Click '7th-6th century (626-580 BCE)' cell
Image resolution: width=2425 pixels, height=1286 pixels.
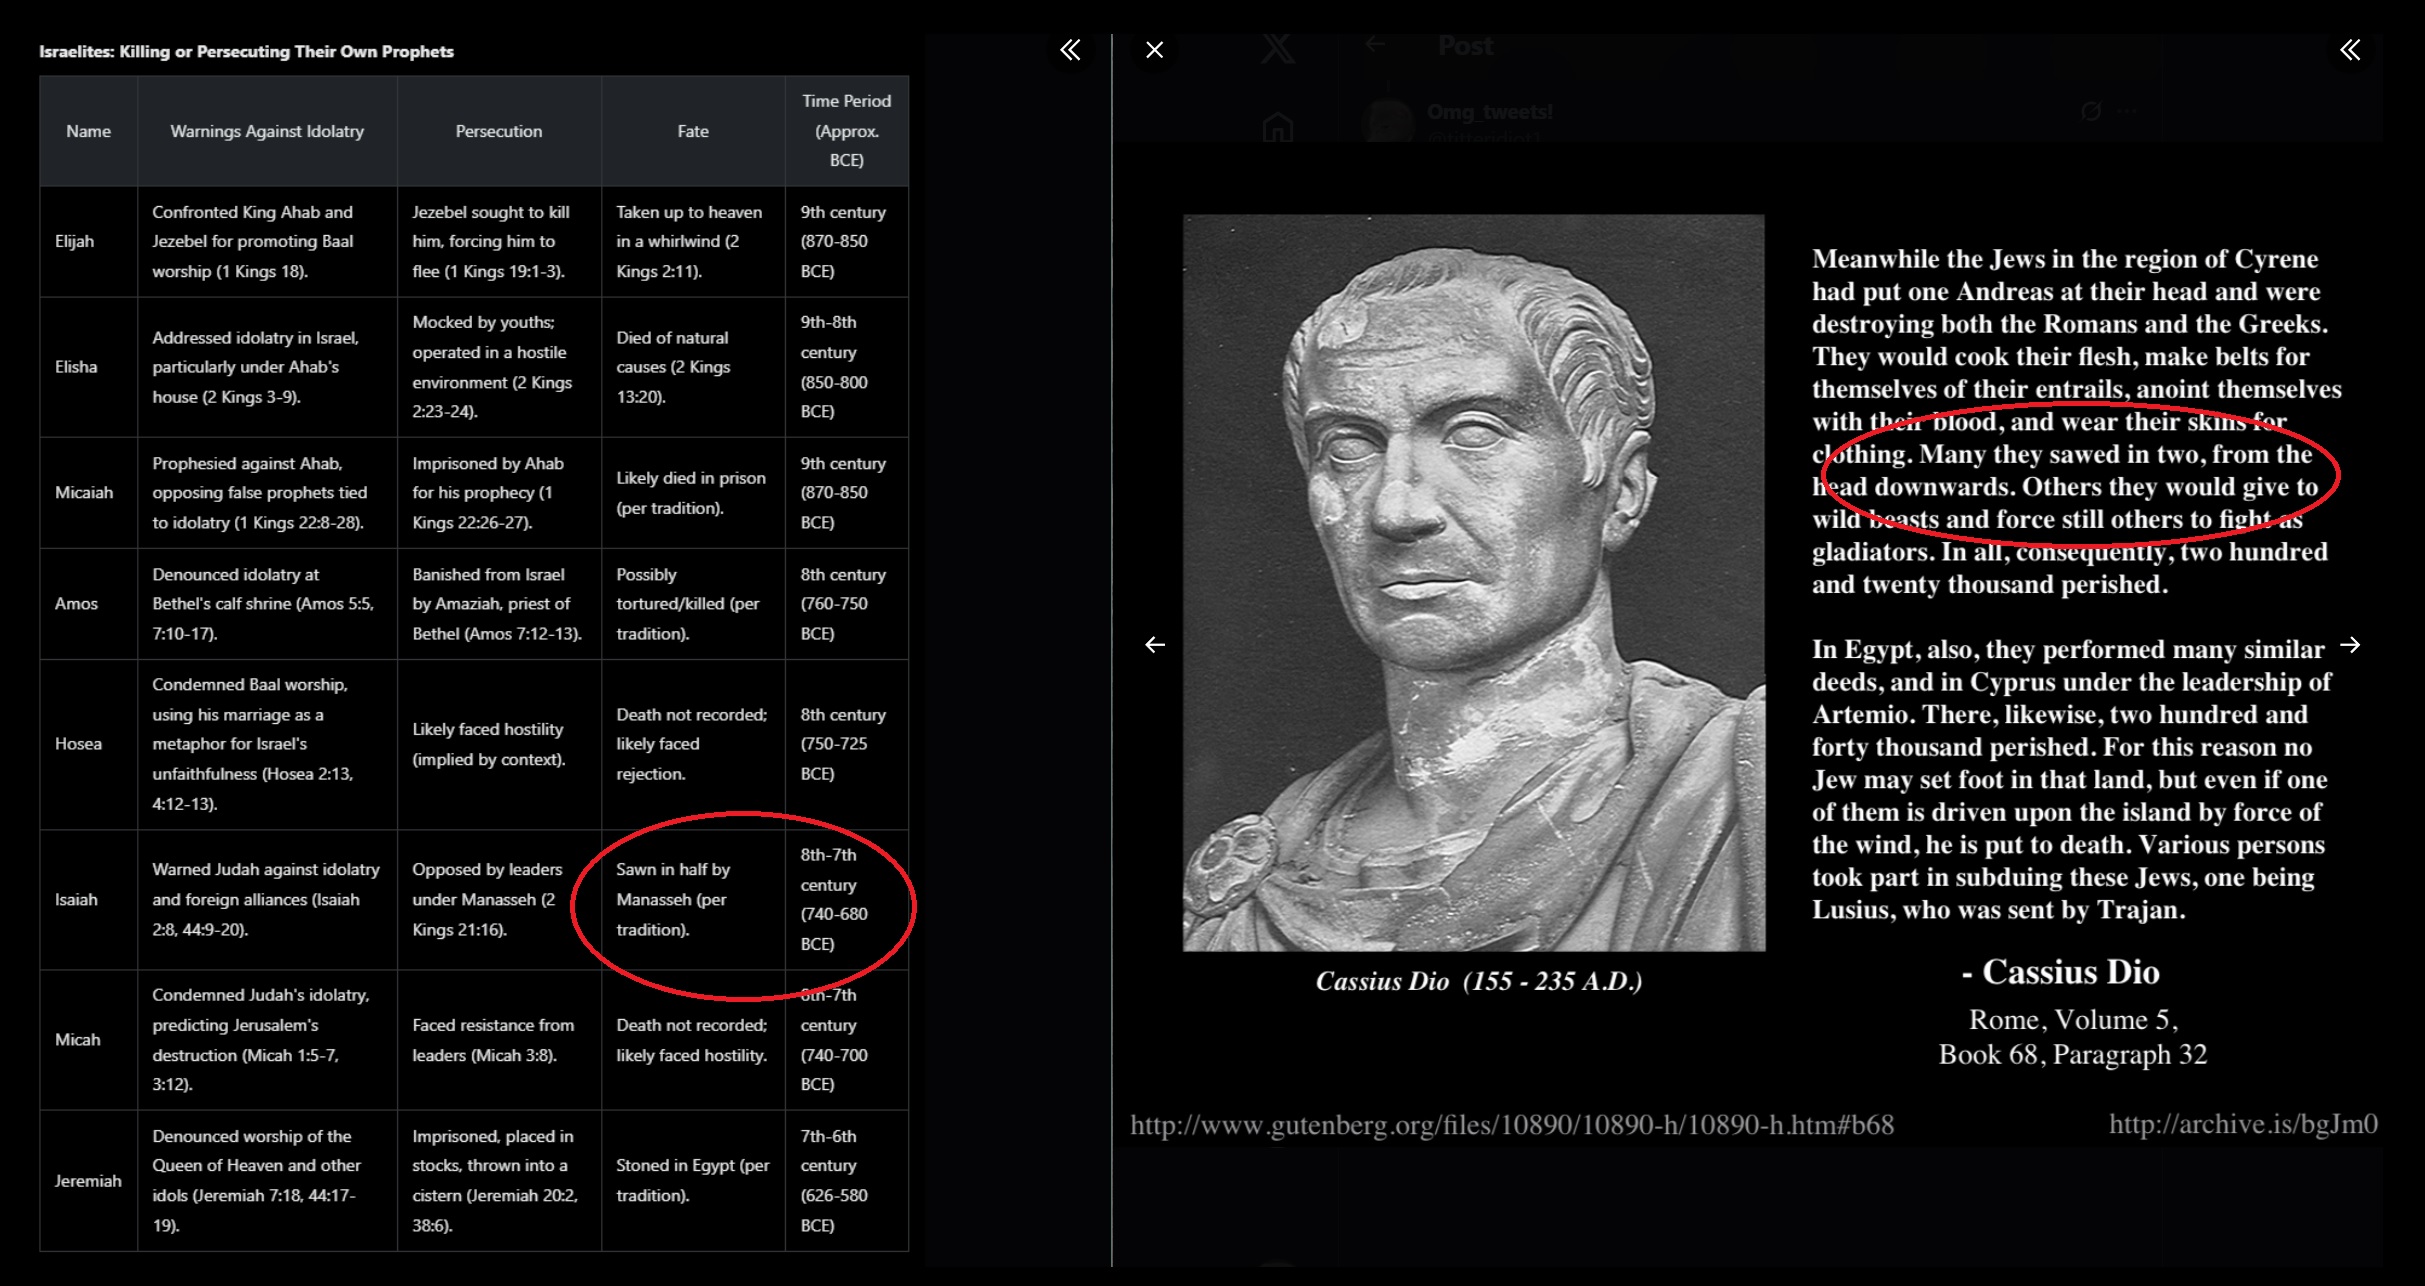[x=847, y=1181]
